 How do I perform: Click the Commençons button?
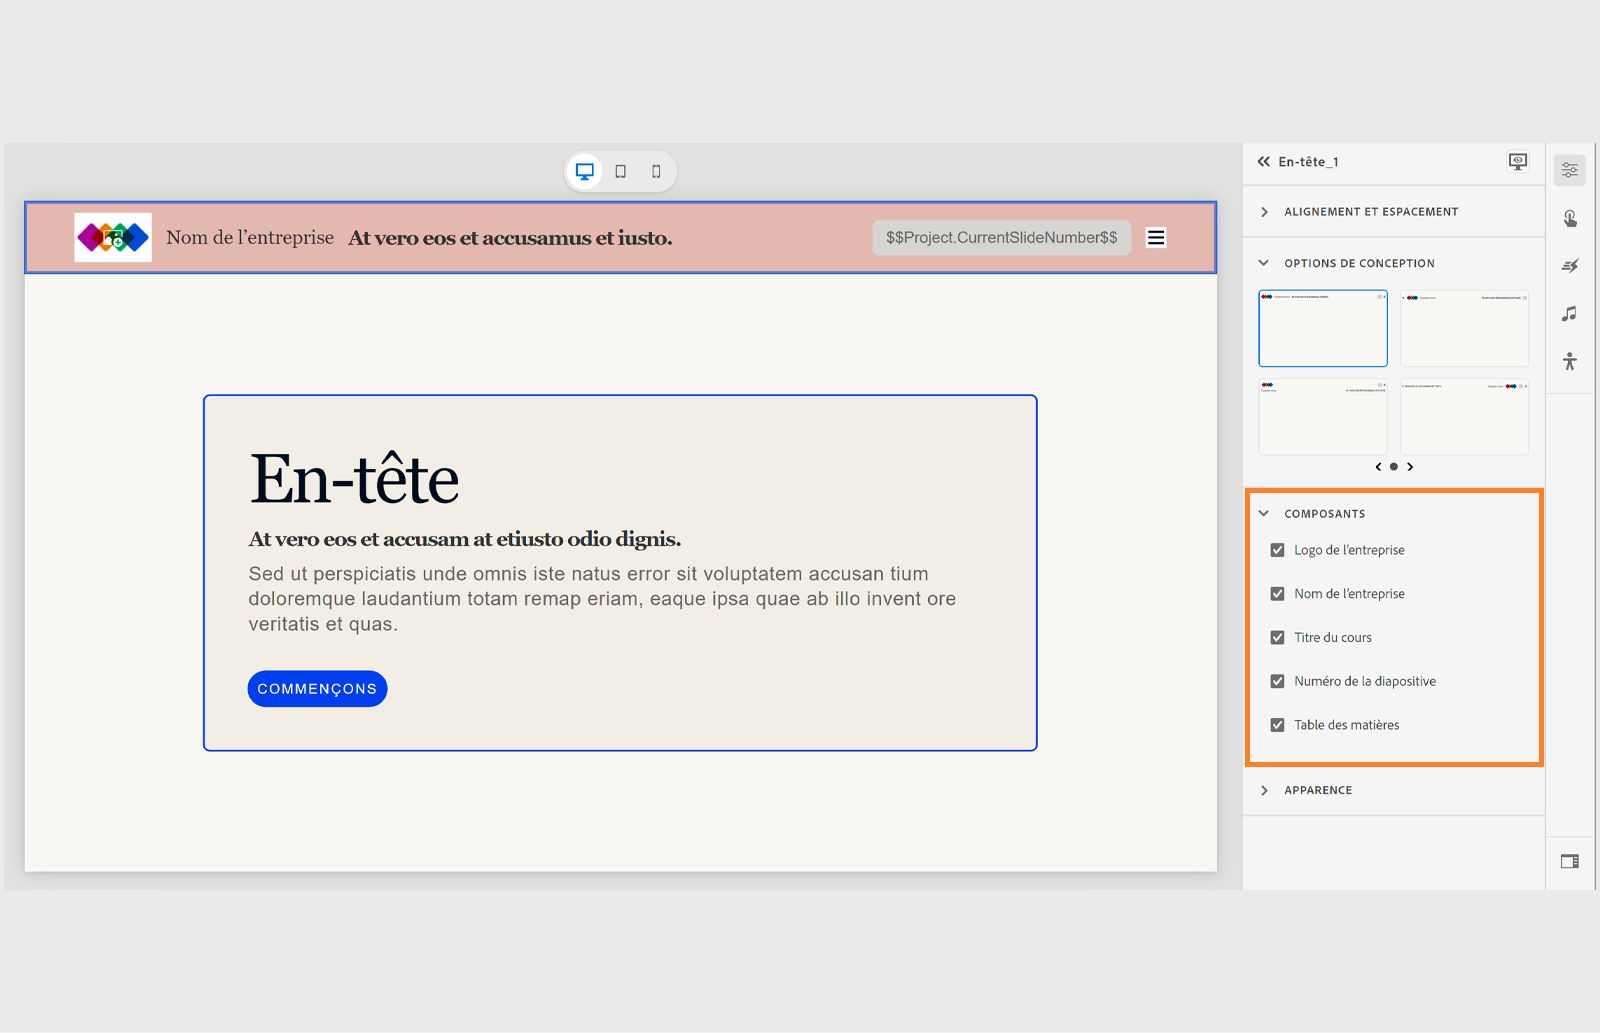pos(316,688)
